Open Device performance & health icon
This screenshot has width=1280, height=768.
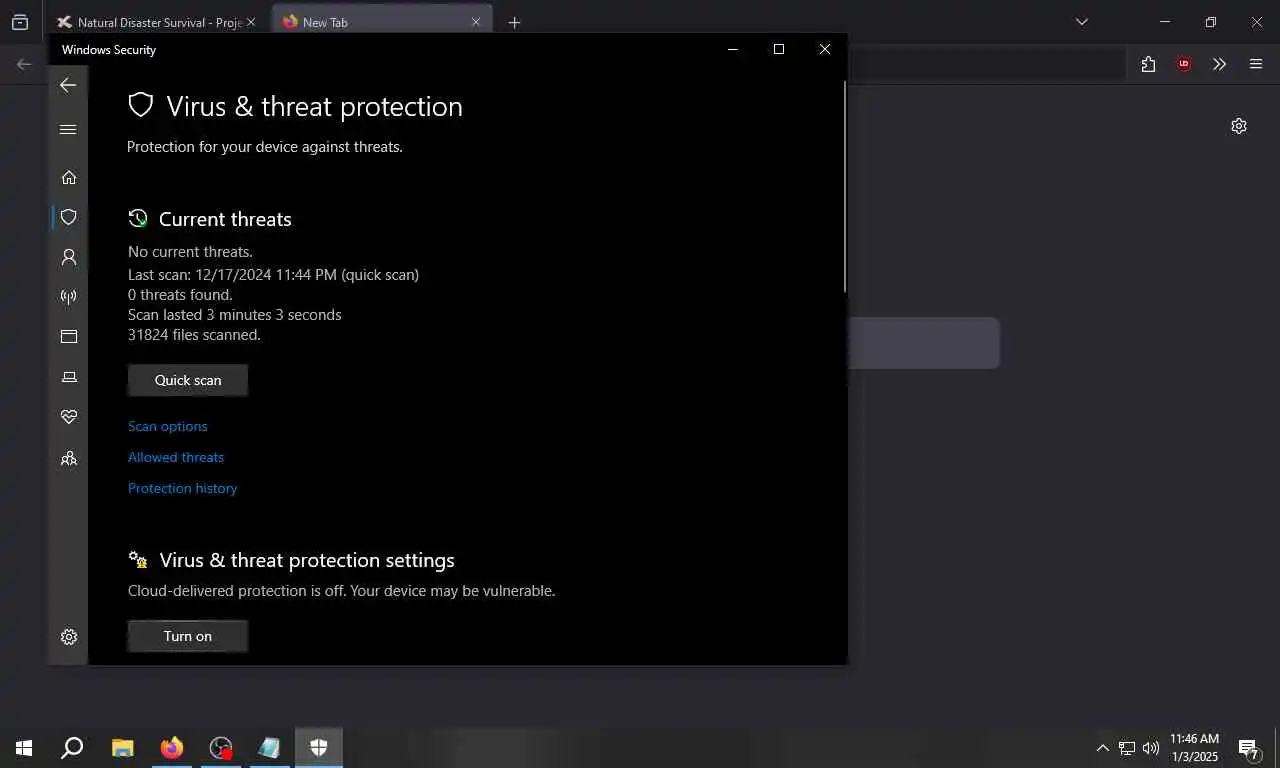click(x=69, y=417)
